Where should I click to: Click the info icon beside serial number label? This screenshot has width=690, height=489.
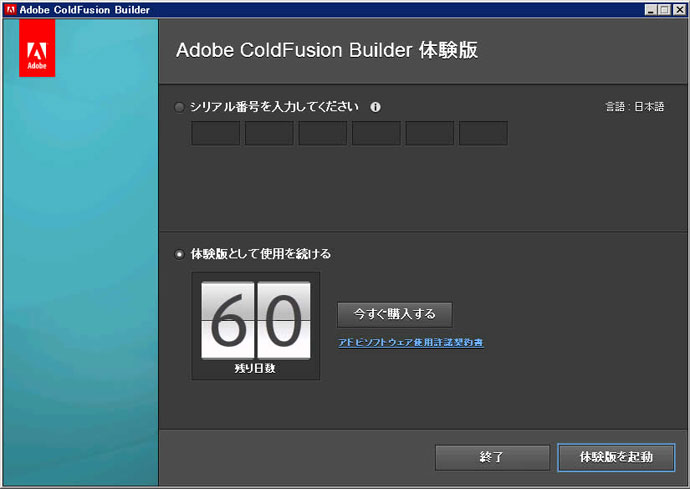click(x=375, y=107)
